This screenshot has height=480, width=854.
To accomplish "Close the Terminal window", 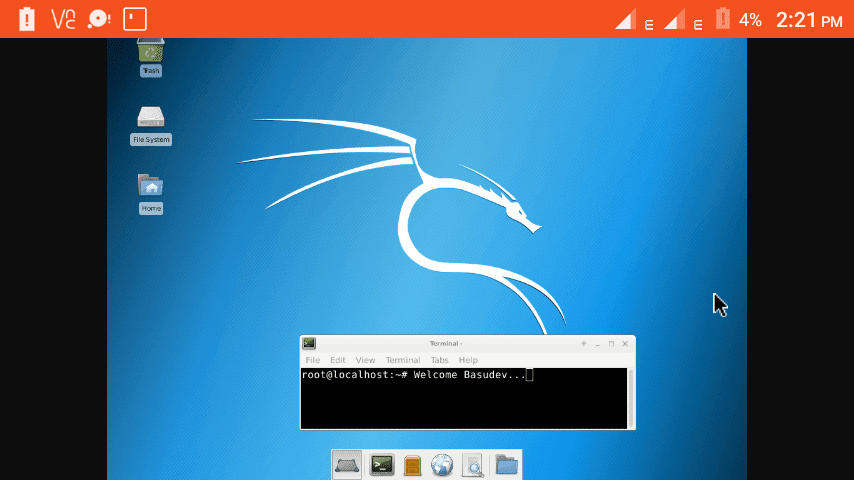I will [625, 344].
